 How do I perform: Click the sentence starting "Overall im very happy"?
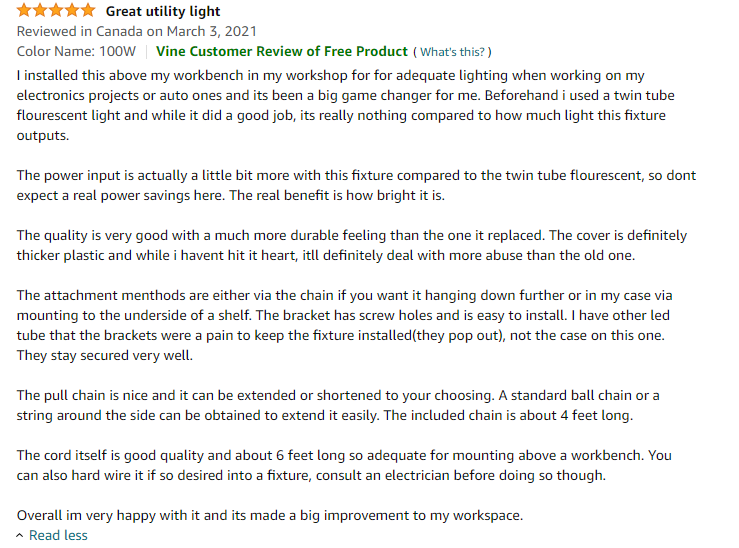click(x=269, y=516)
